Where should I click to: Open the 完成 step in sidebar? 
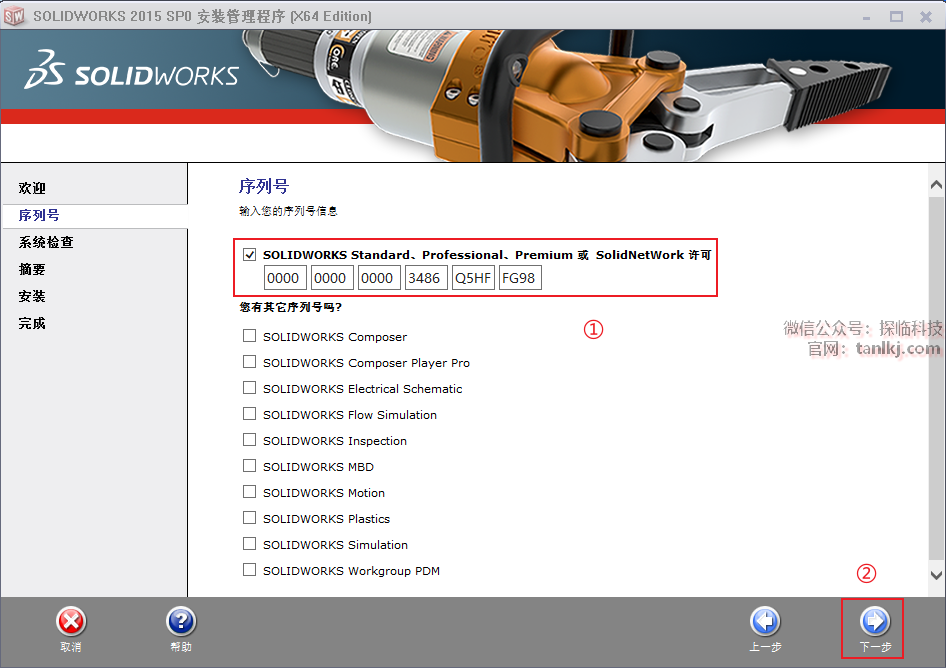click(x=32, y=323)
